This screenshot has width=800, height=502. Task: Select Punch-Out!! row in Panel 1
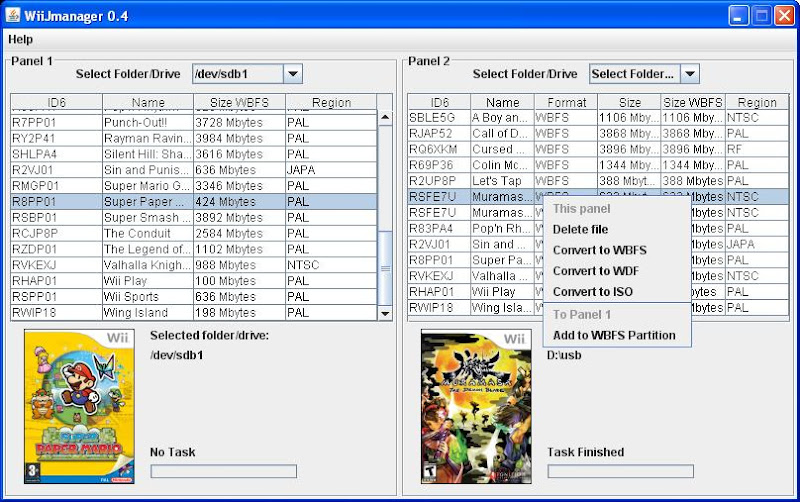pyautogui.click(x=147, y=122)
